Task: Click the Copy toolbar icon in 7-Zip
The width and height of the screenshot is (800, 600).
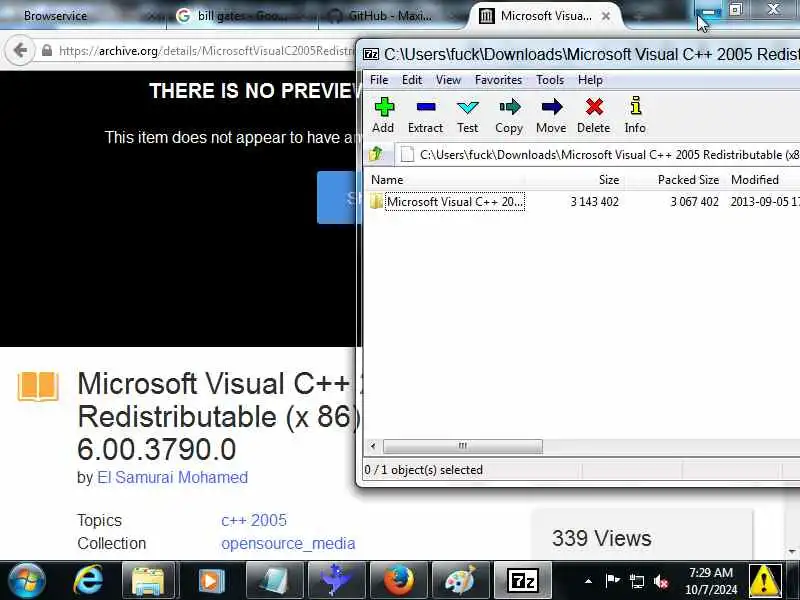Action: coord(509,116)
